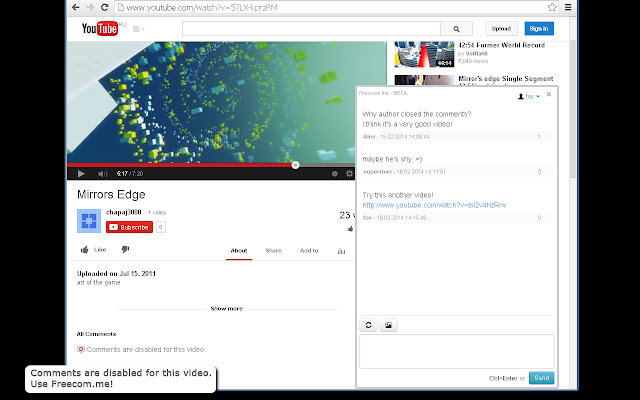This screenshot has height=400, width=640.
Task: Open the chapaj3000 channel name link
Action: [124, 212]
